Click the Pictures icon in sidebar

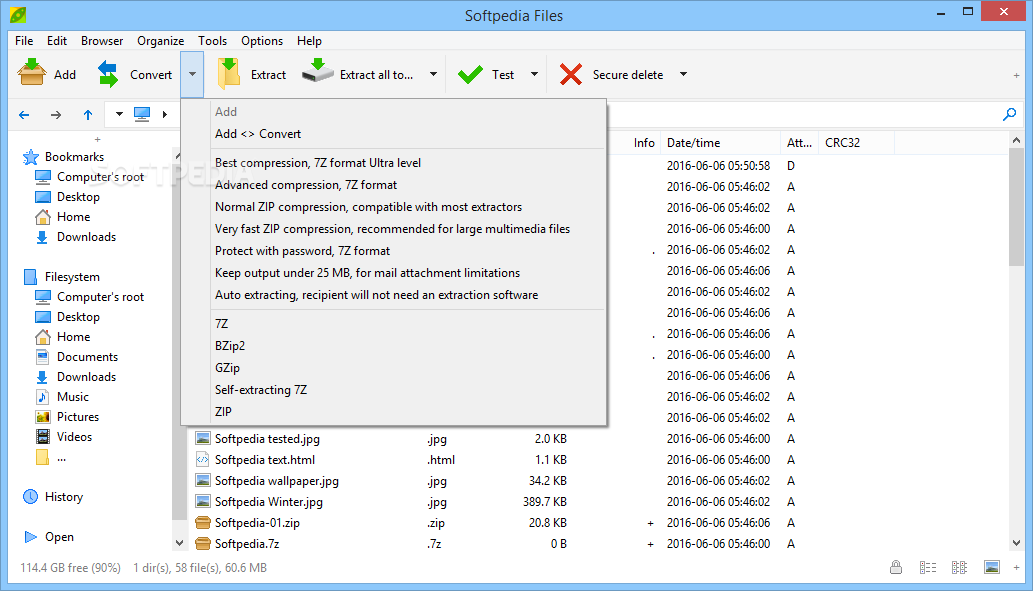(x=43, y=417)
